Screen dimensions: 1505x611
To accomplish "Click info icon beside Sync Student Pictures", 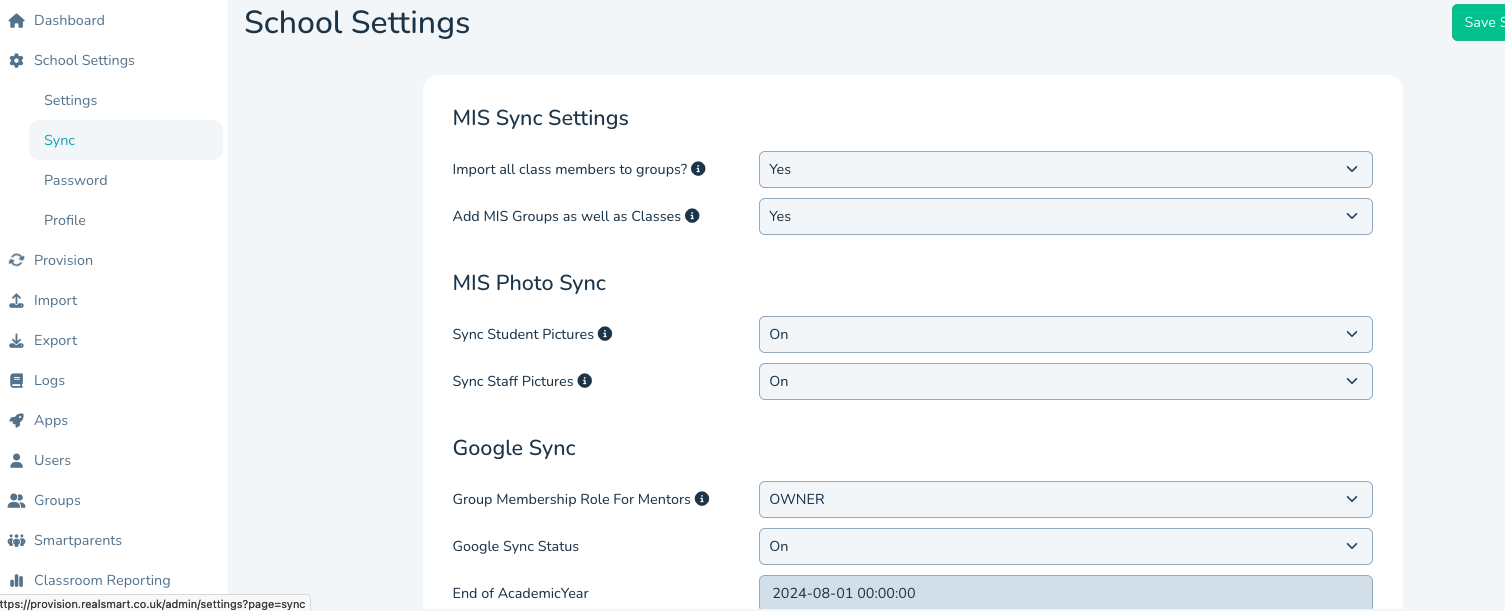I will pos(605,334).
